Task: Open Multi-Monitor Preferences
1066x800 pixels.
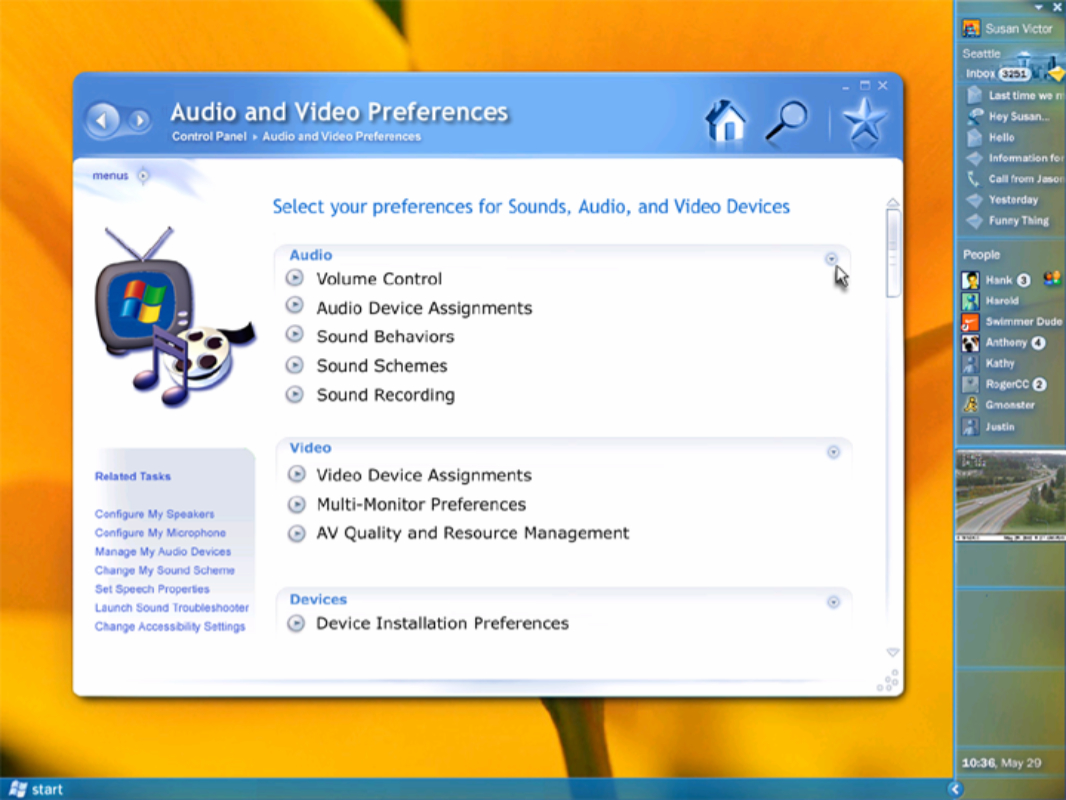Action: click(x=420, y=504)
